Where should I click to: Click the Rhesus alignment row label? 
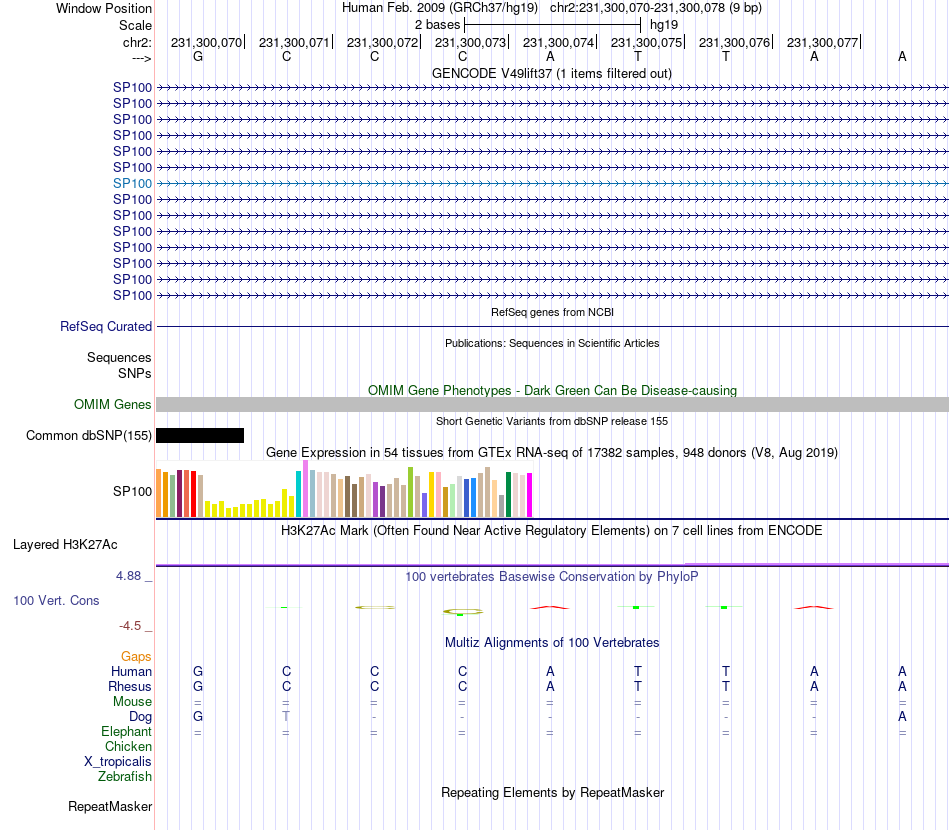[x=130, y=686]
